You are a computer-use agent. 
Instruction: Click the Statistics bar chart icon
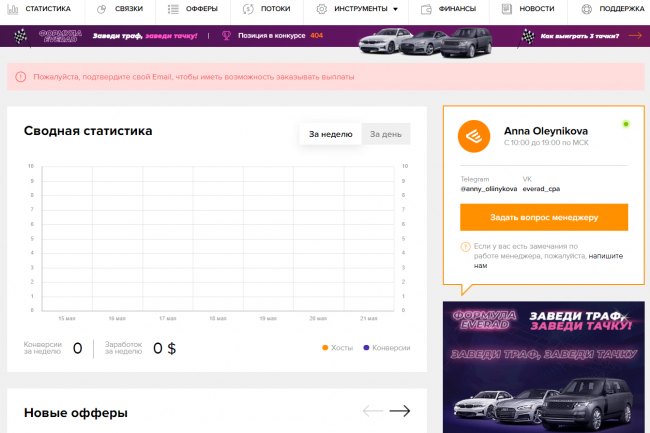pos(13,9)
